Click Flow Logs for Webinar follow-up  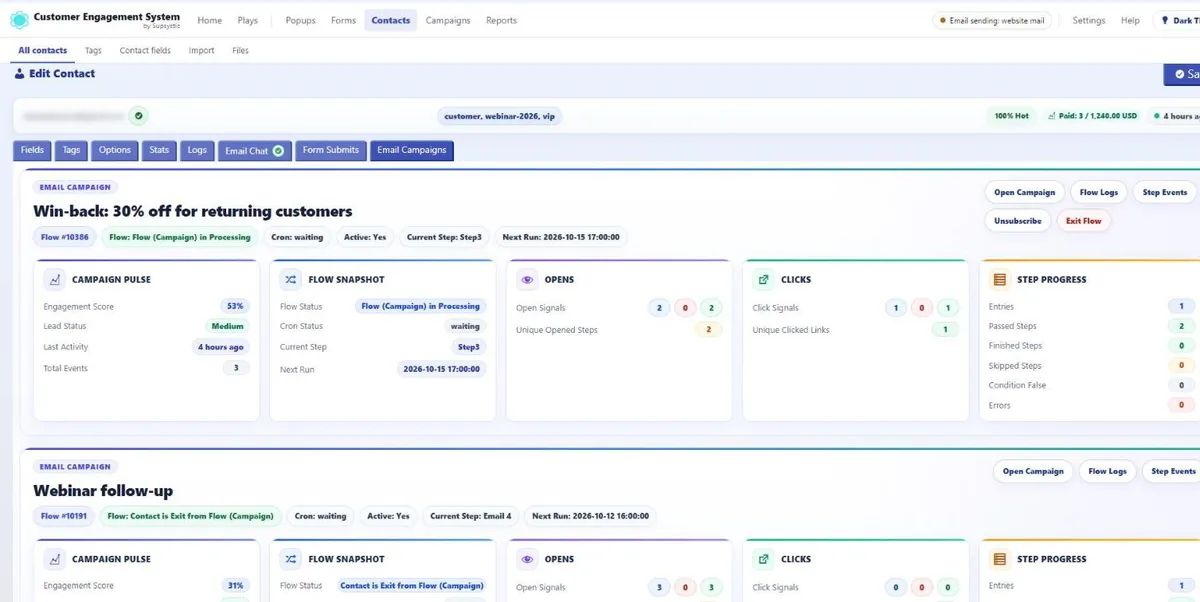[1107, 471]
